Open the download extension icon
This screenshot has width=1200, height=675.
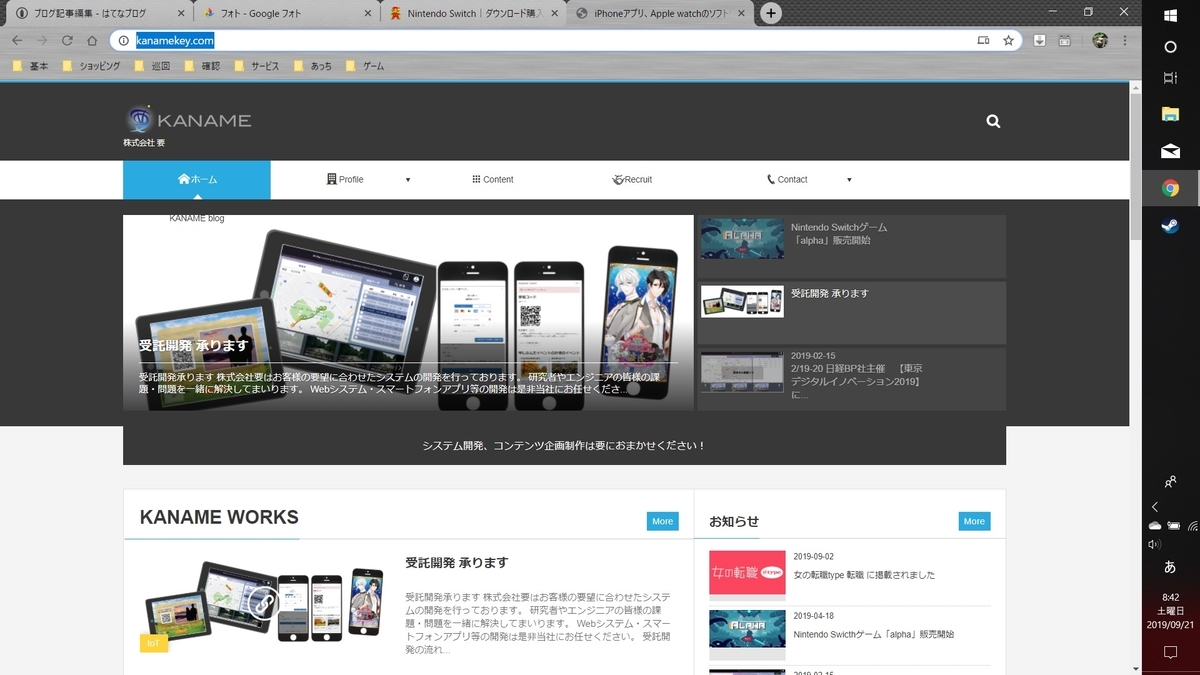pos(1040,40)
